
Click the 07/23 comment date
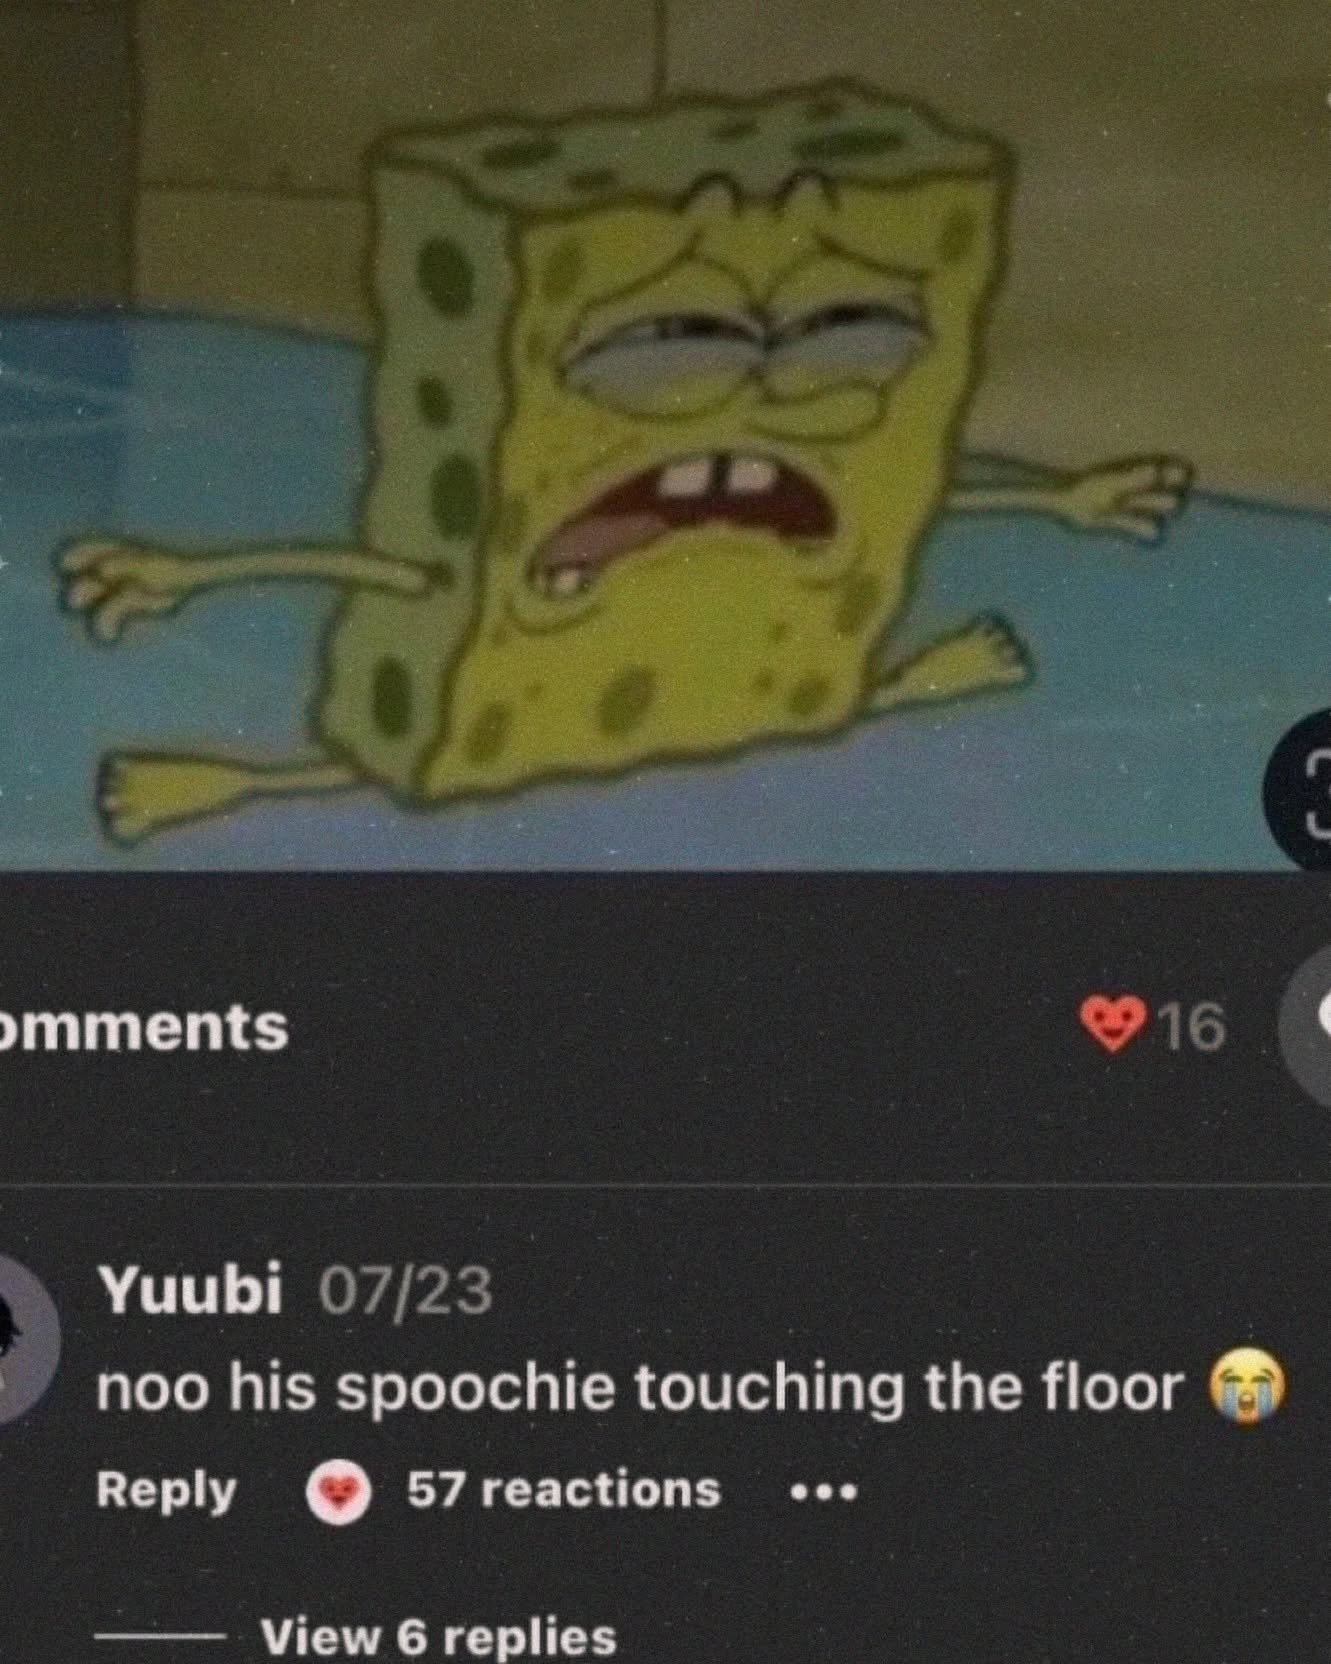[405, 1290]
